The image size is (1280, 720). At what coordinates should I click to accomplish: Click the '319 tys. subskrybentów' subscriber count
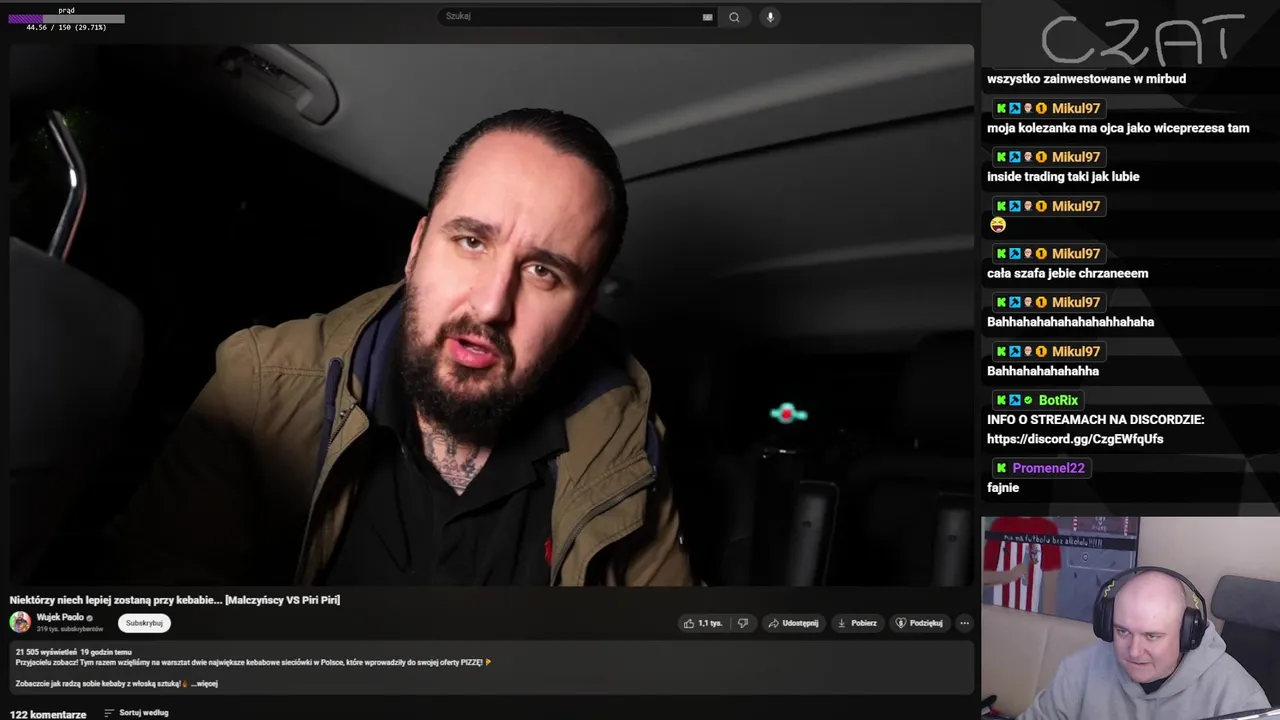(x=70, y=629)
